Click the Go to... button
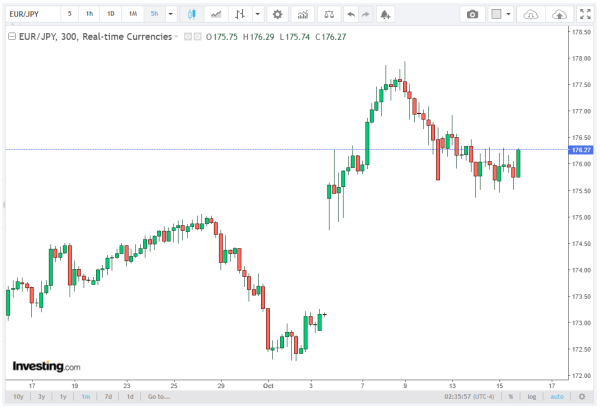The image size is (600, 410). (x=158, y=396)
